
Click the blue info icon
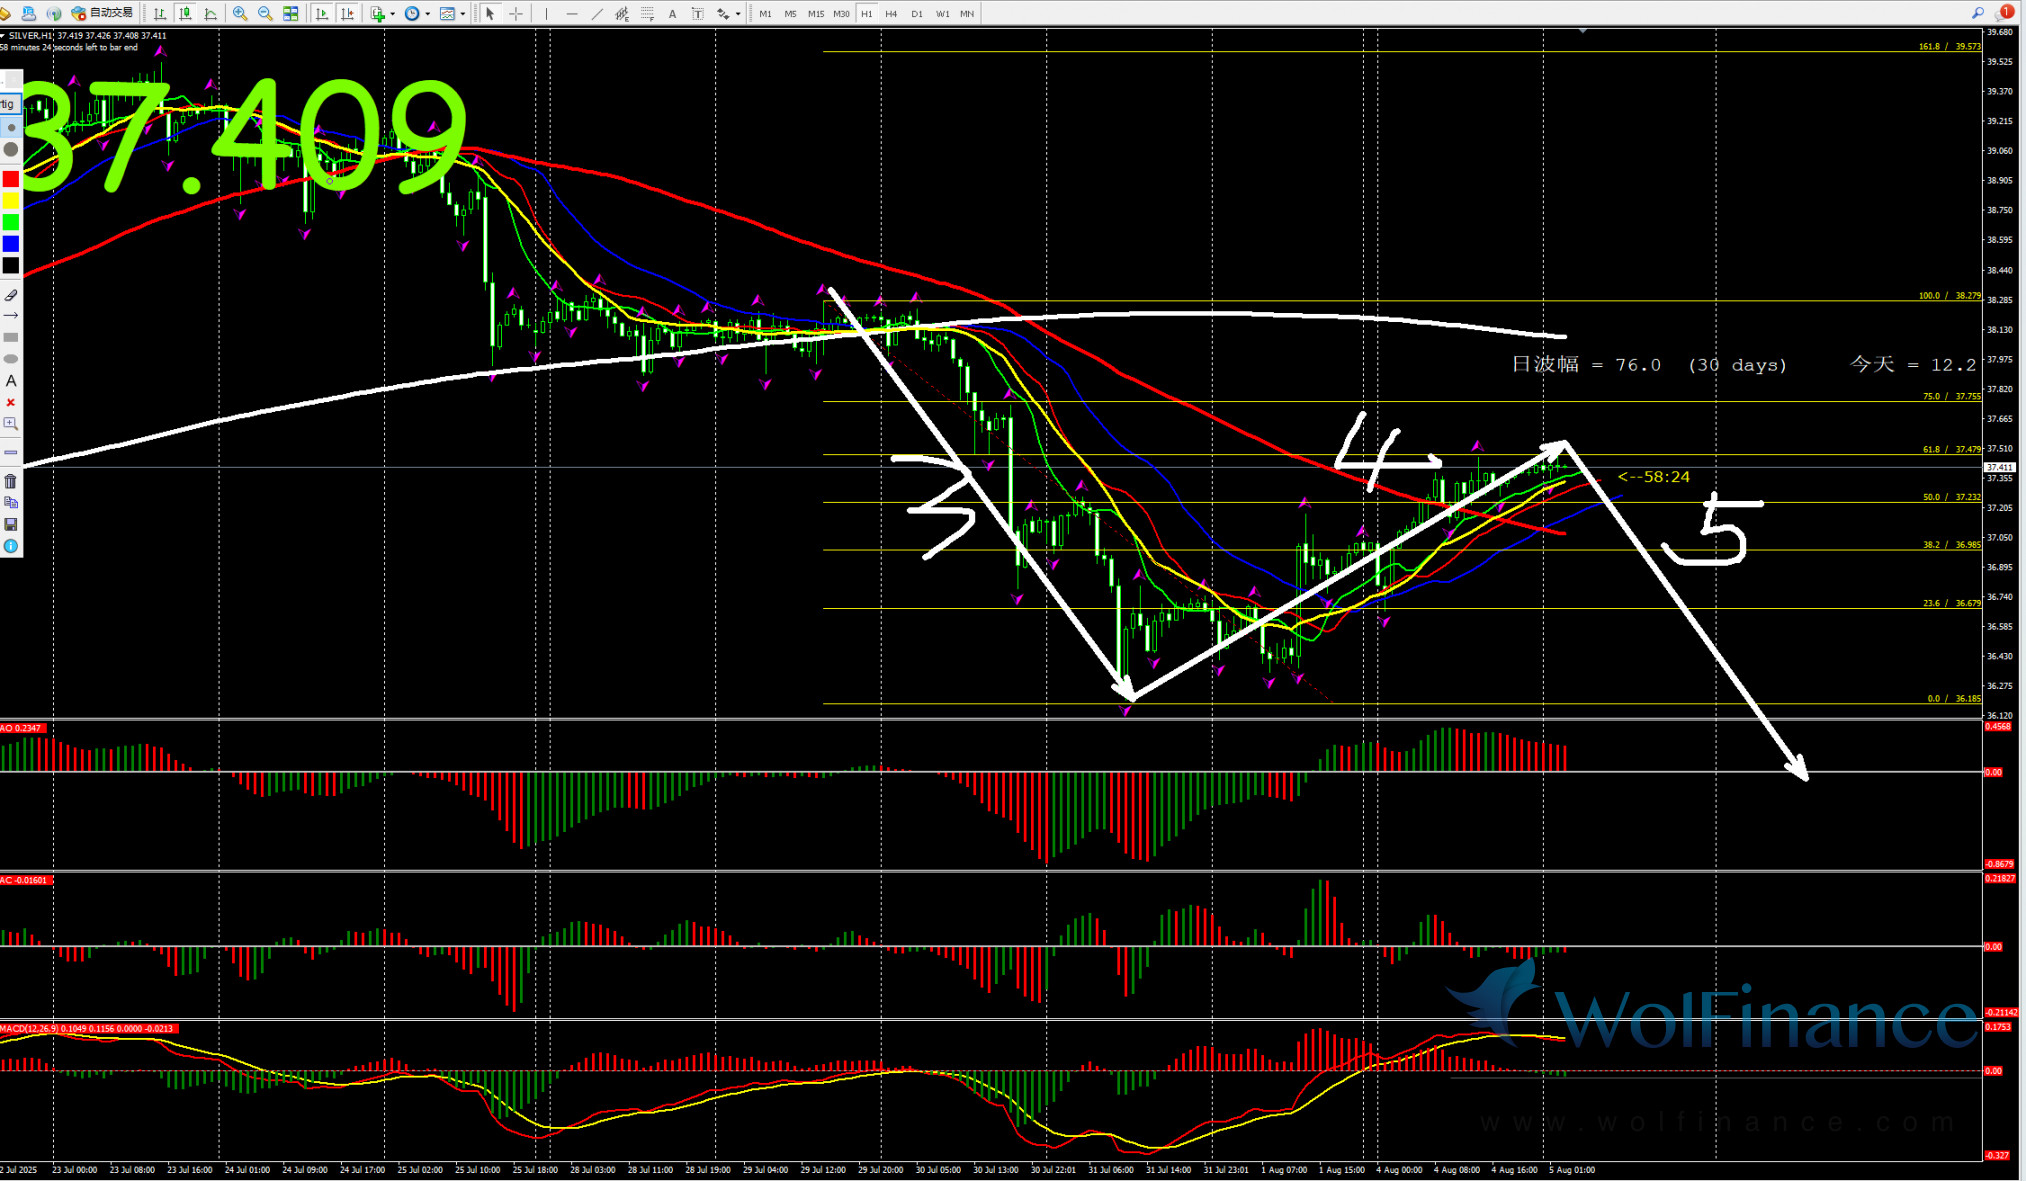[x=11, y=546]
